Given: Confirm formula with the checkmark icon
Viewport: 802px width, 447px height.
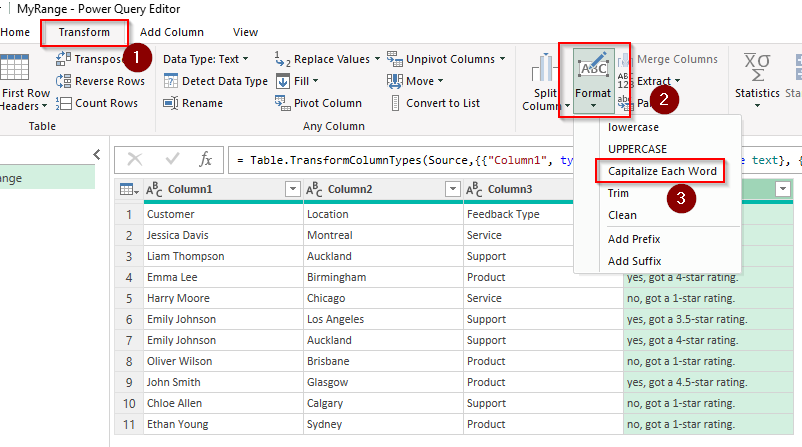Looking at the screenshot, I should point(172,160).
